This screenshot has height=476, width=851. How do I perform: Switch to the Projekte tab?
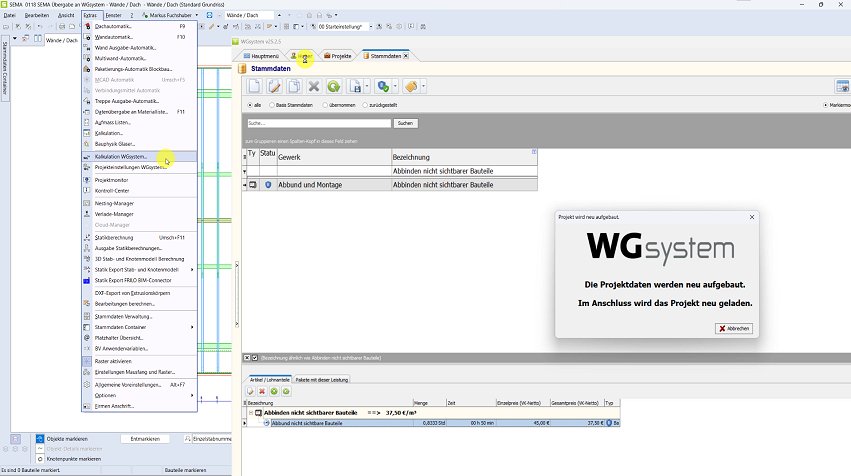(x=341, y=56)
